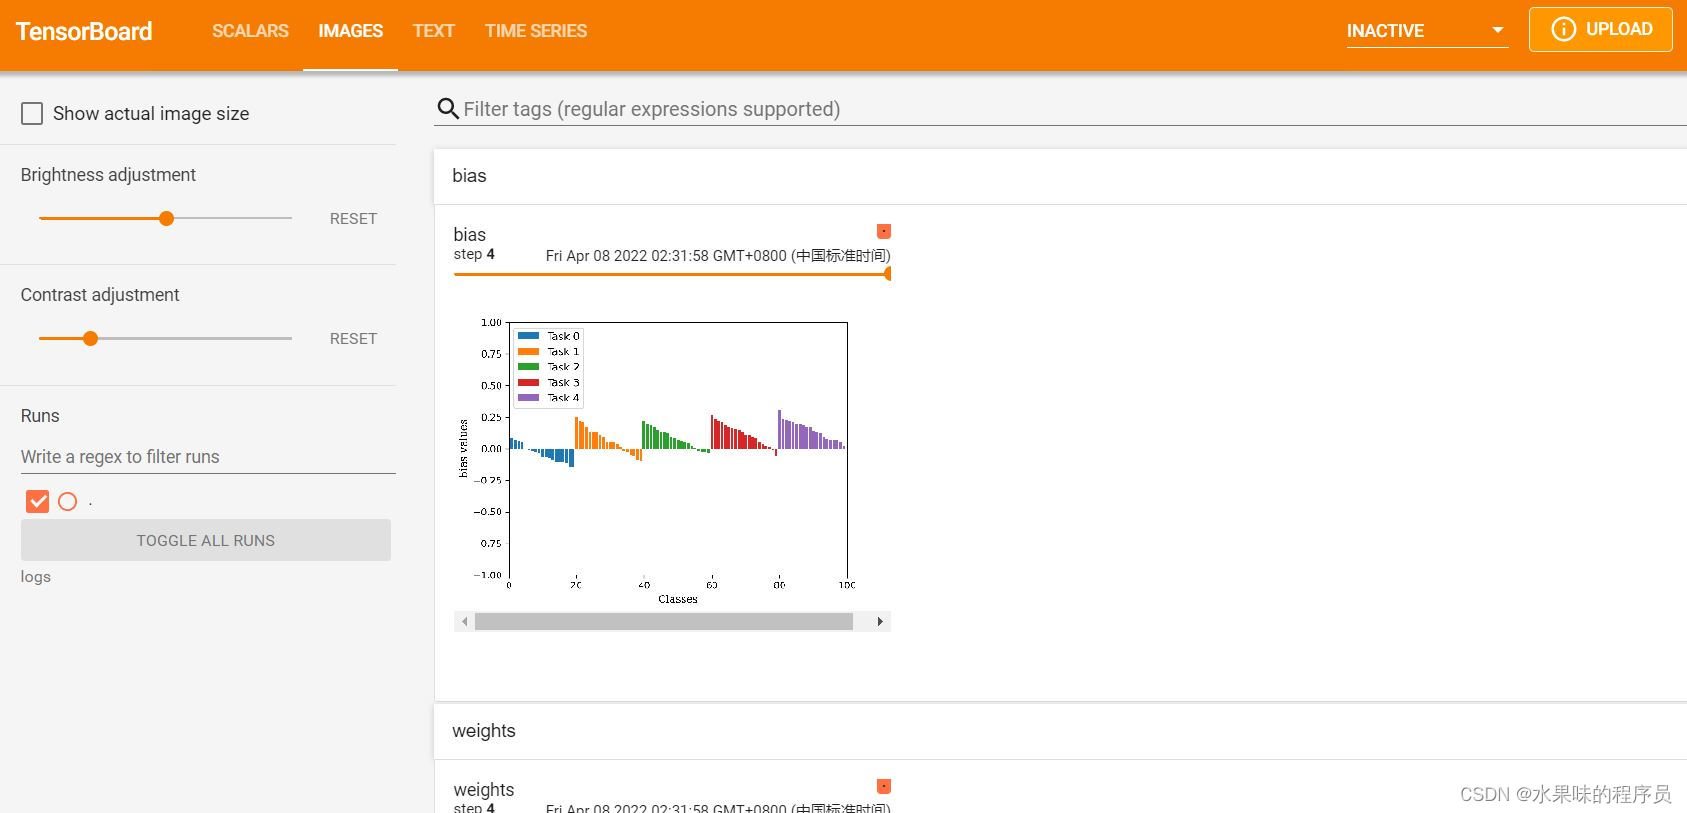This screenshot has height=813, width=1687.
Task: Click the search magnifier icon
Action: 449,109
